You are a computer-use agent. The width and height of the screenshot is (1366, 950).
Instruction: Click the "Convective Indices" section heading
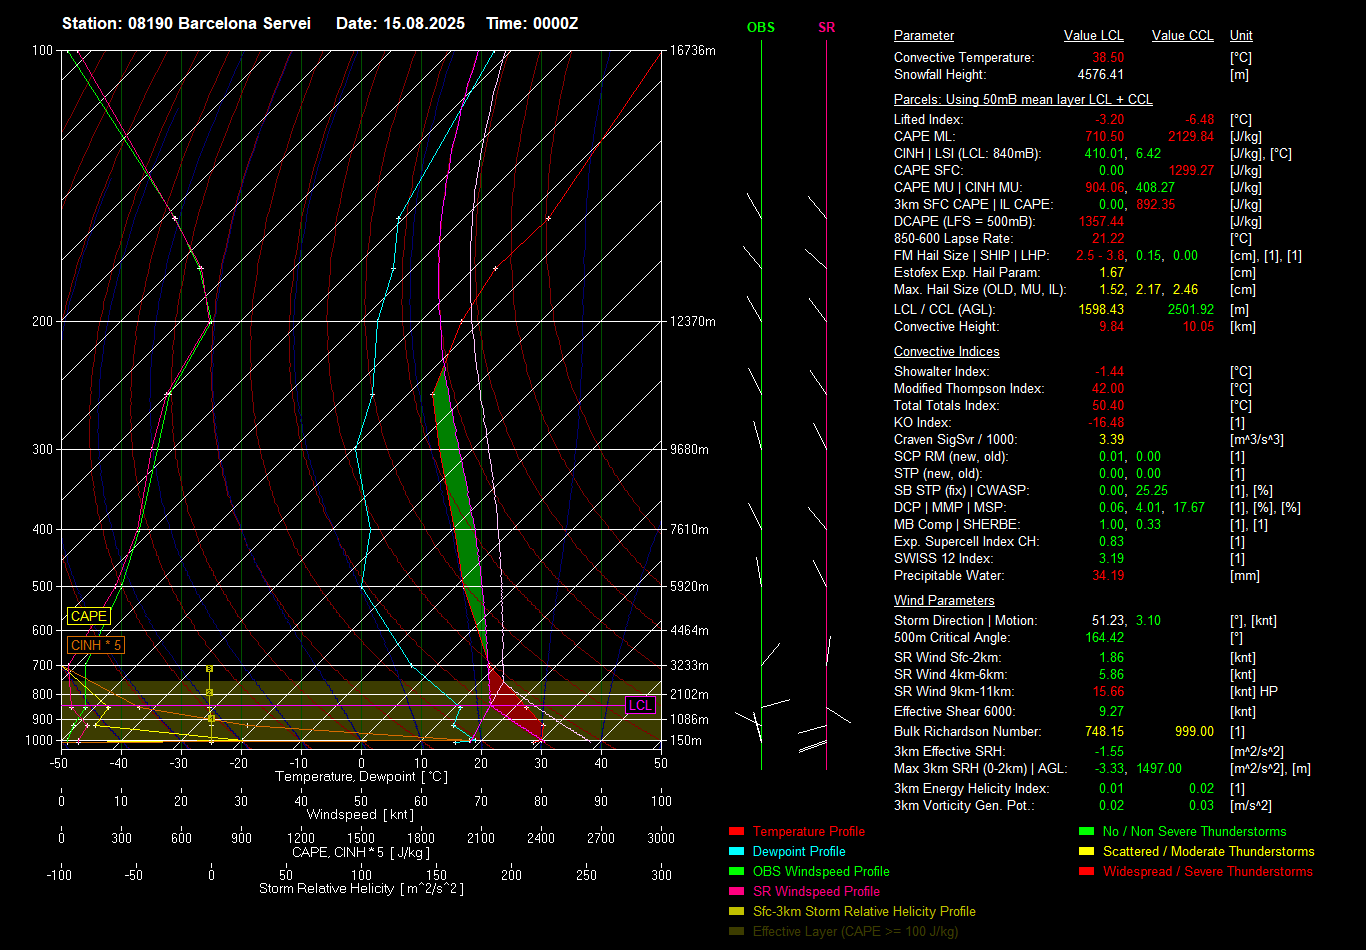coord(946,352)
